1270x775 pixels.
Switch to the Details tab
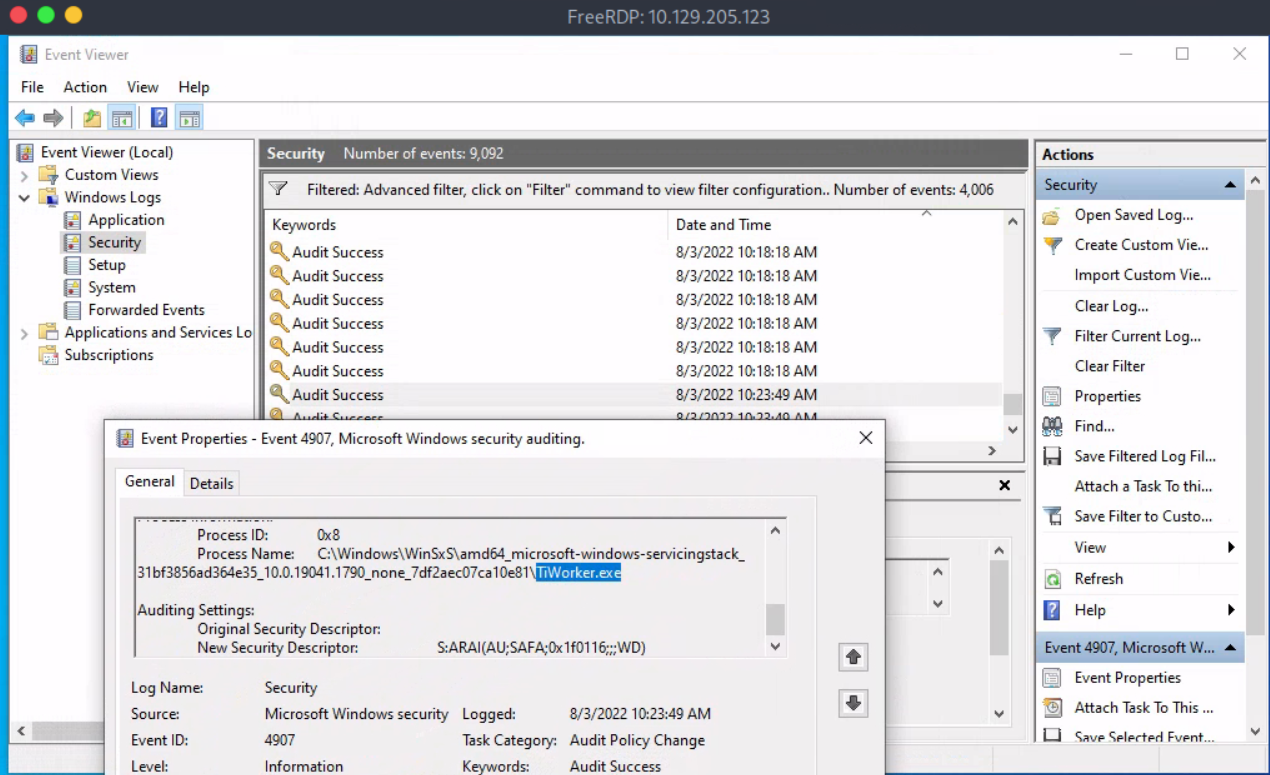click(211, 483)
